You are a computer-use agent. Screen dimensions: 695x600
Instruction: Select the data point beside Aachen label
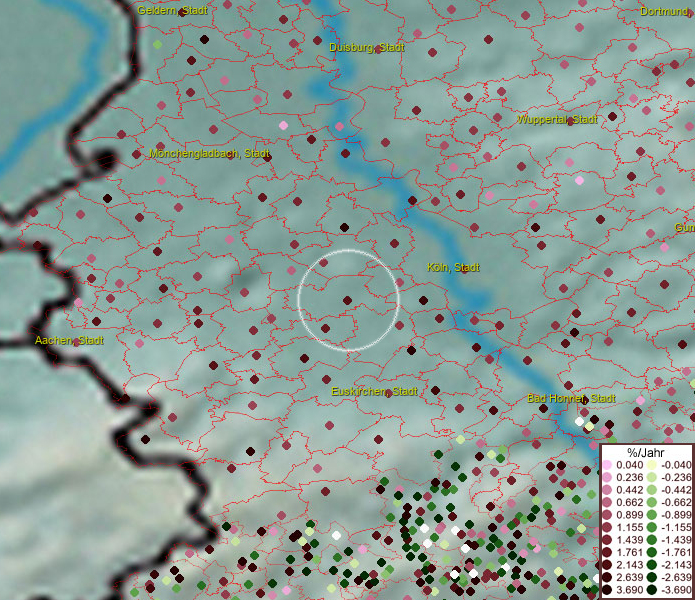[x=77, y=342]
